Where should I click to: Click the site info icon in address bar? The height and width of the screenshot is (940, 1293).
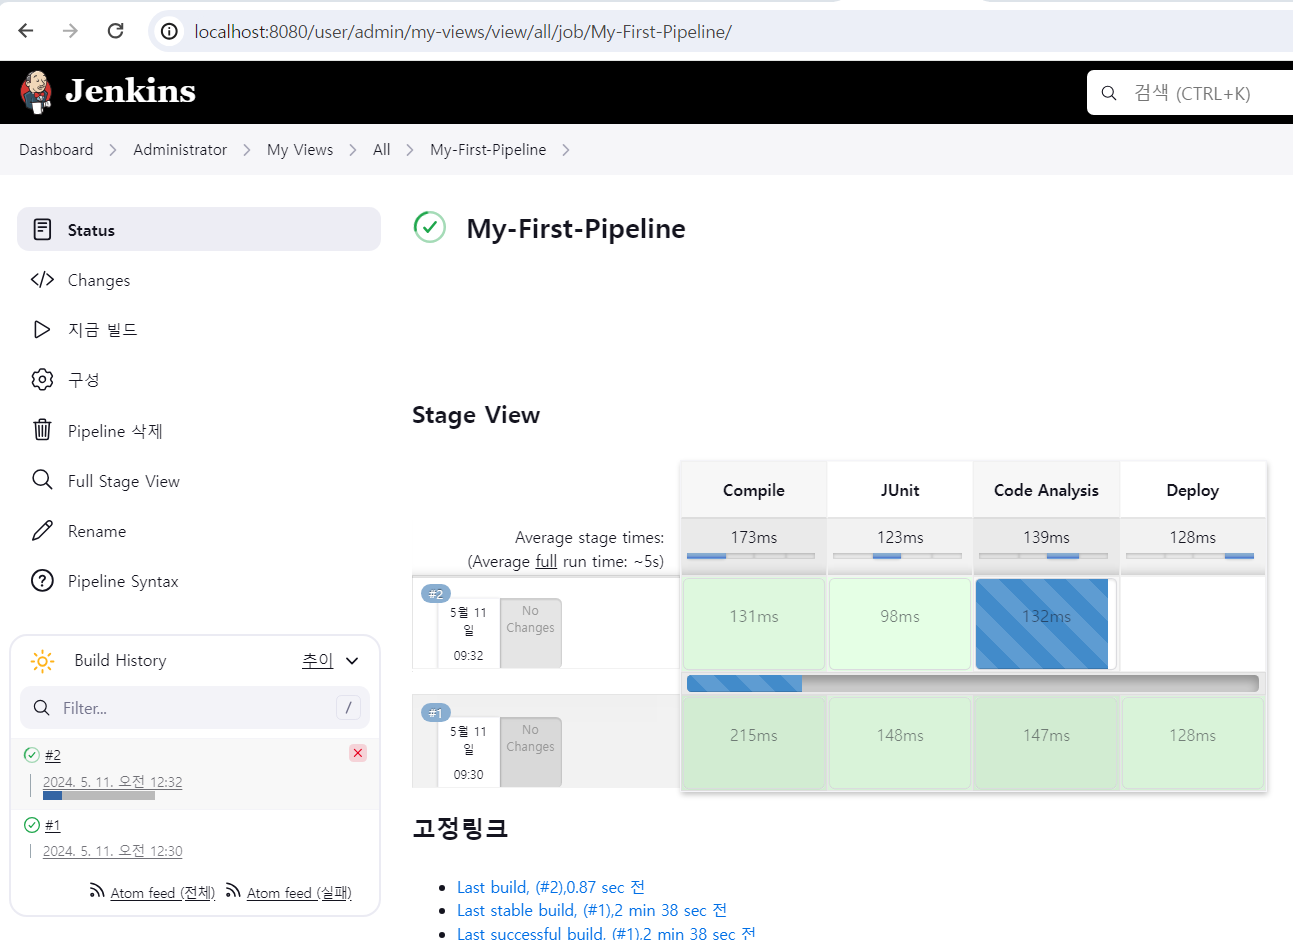click(x=170, y=31)
